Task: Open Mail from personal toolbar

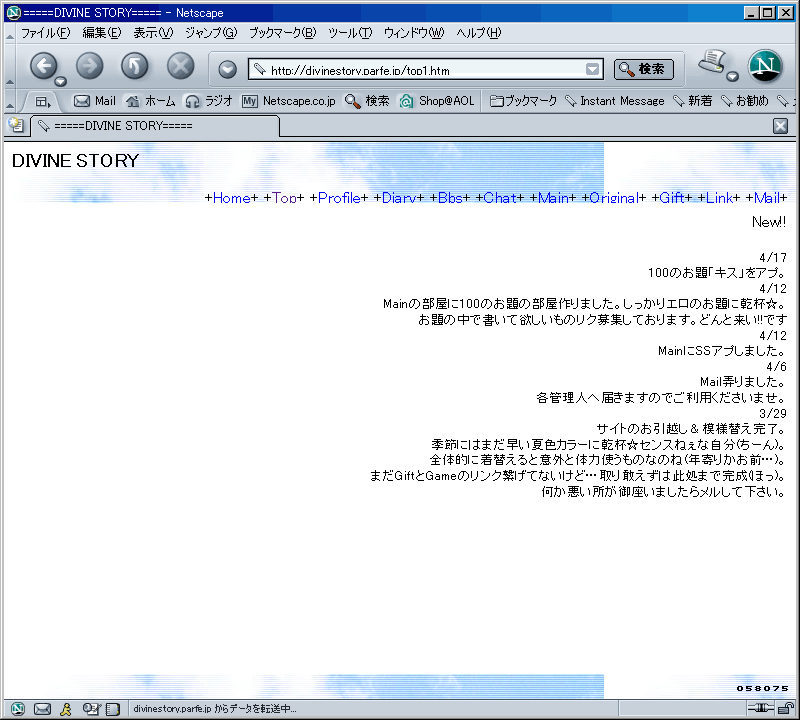Action: (95, 101)
